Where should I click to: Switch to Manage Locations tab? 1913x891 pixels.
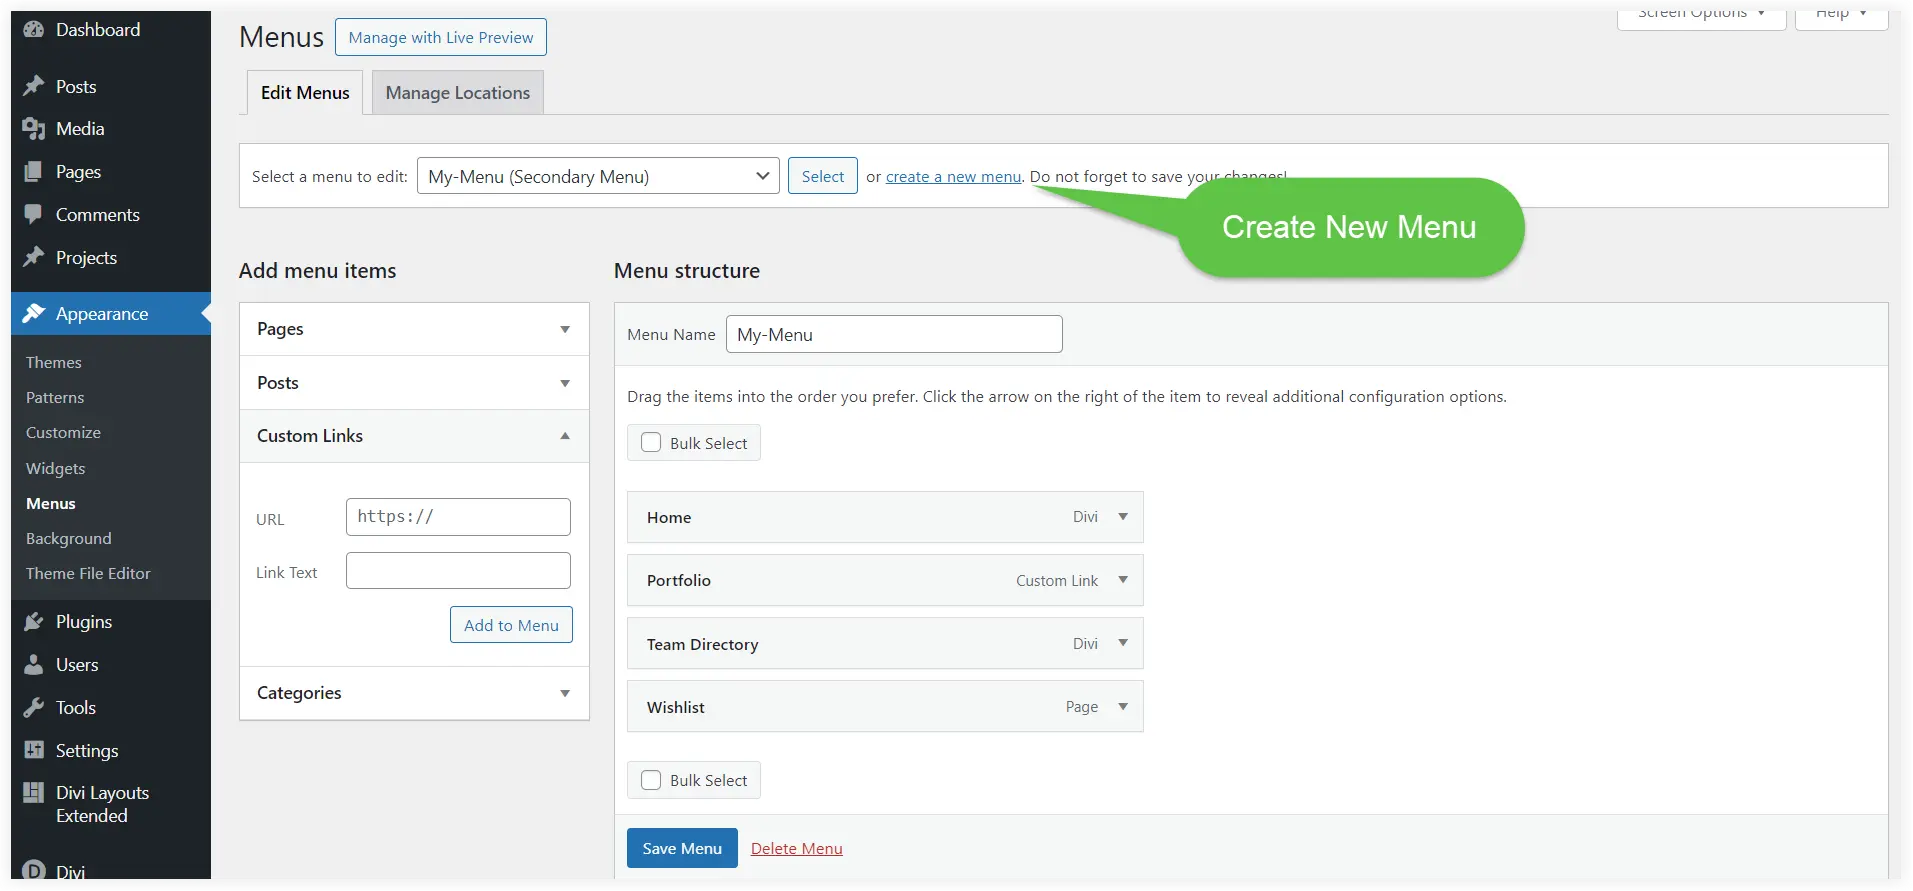click(x=458, y=92)
